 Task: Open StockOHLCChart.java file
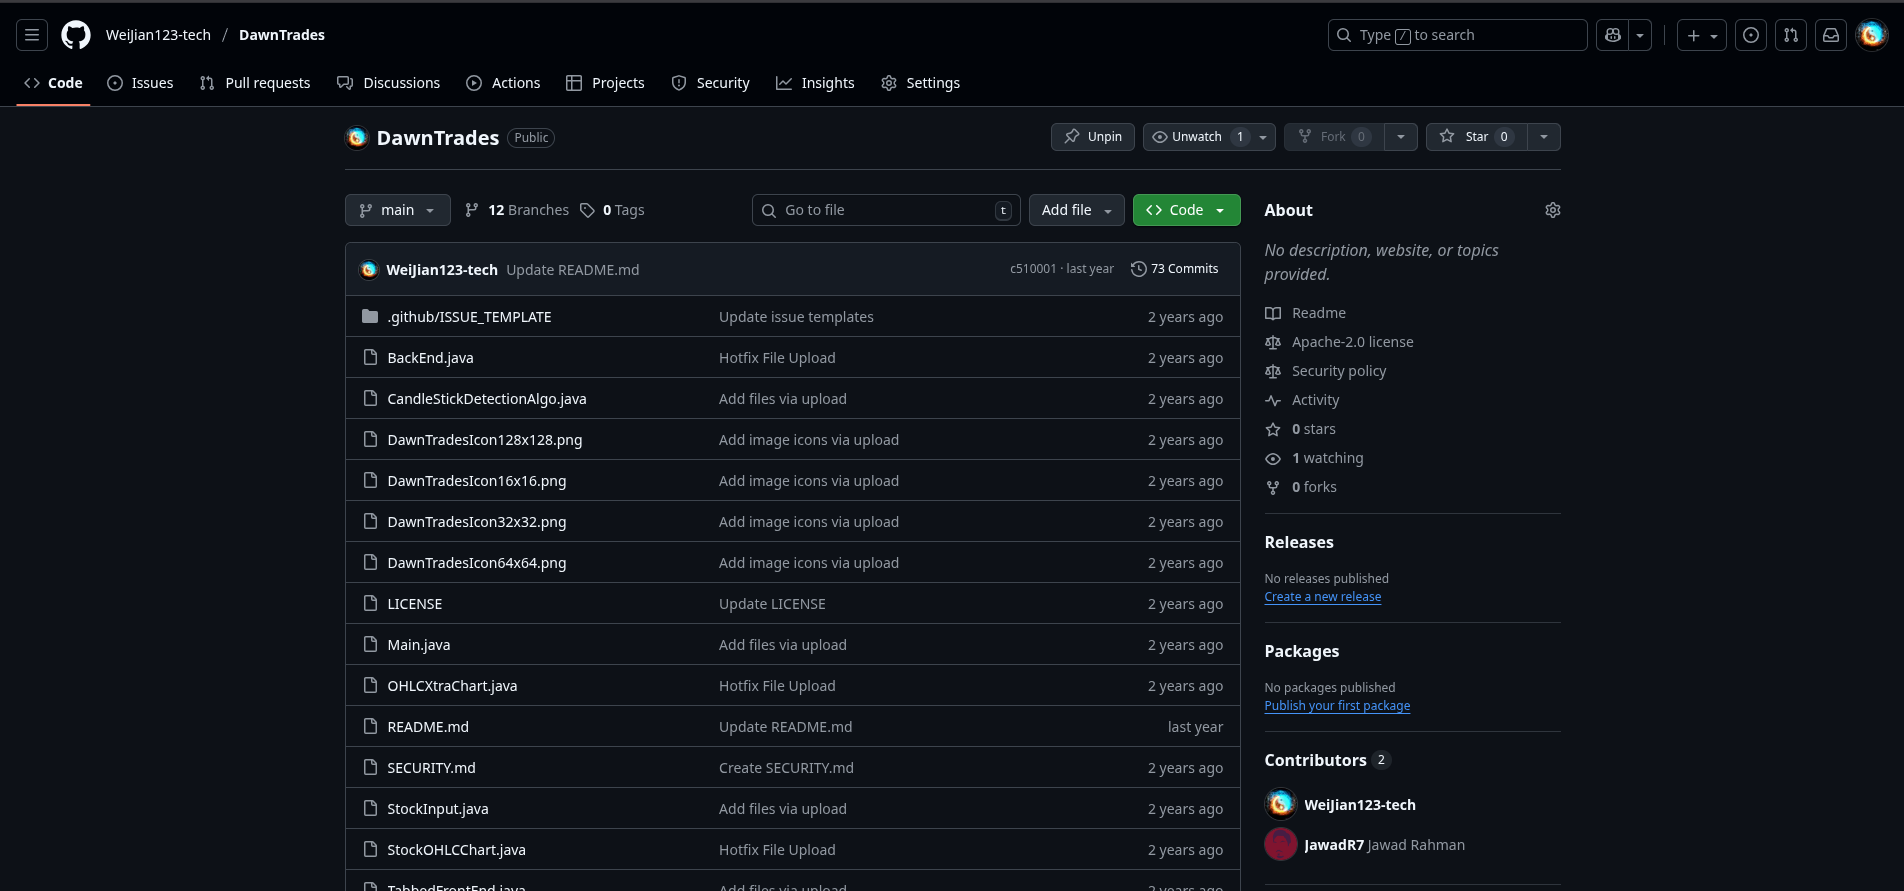click(x=456, y=850)
